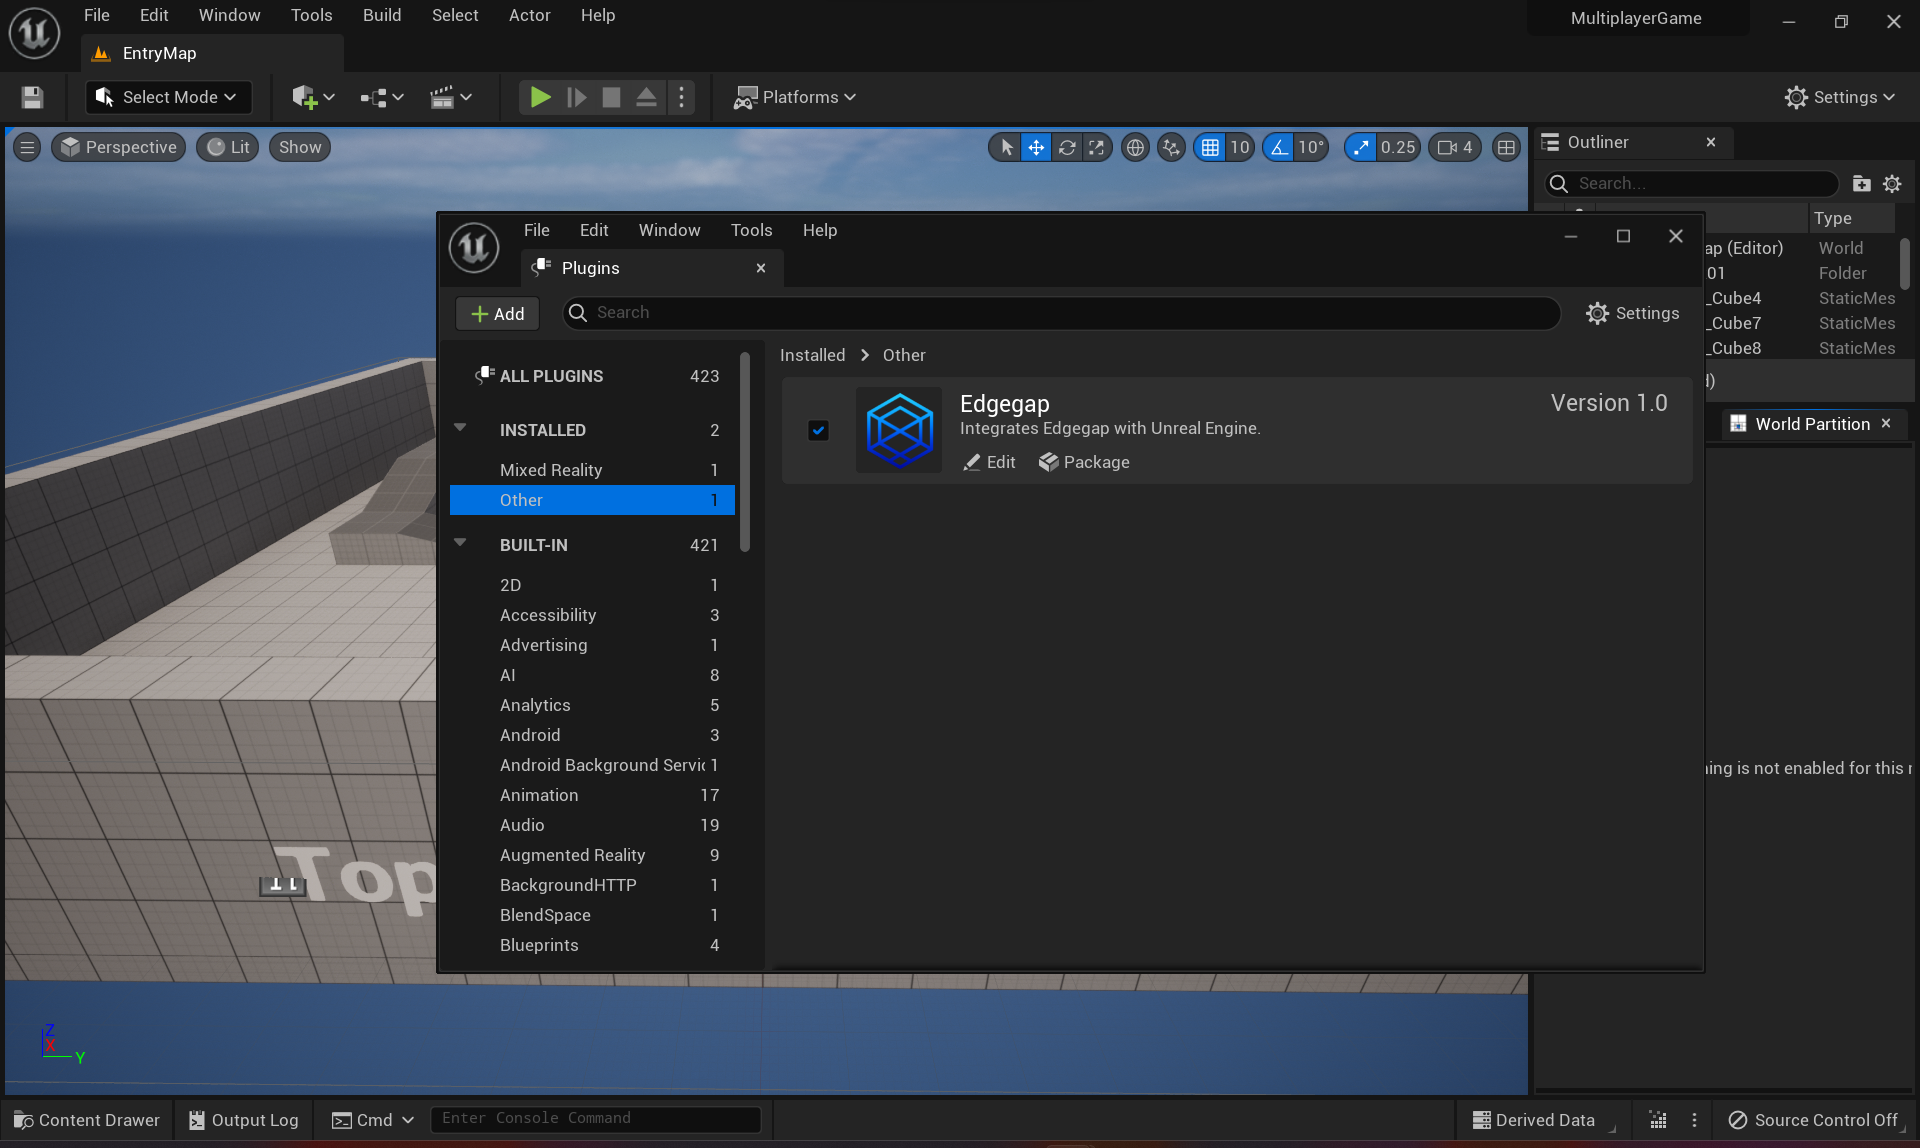The image size is (1920, 1148).
Task: Save the current level with disk icon
Action: 32,97
